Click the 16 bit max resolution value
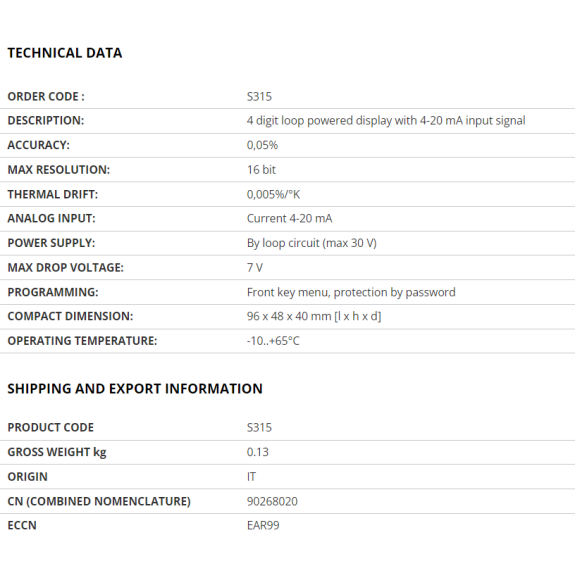575x575 pixels. [x=261, y=170]
